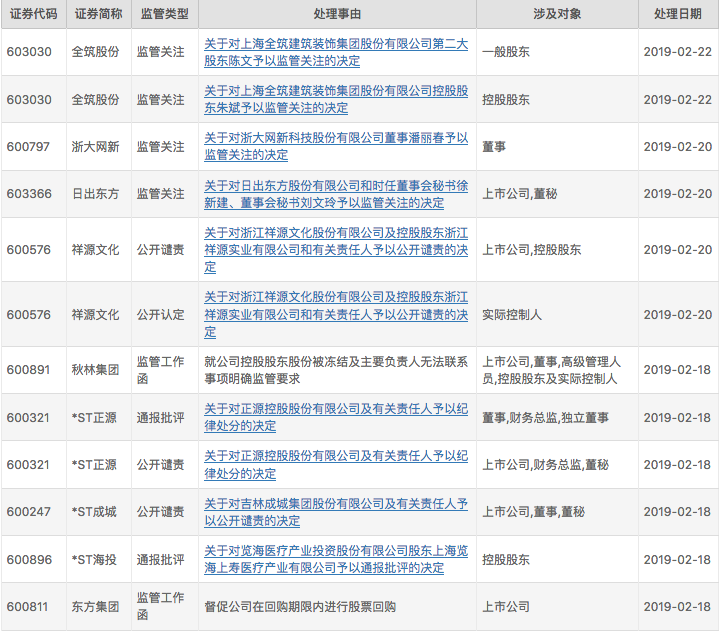Click 监管工作函 in the 秋林集团 row
The width and height of the screenshot is (721, 631).
pos(160,370)
